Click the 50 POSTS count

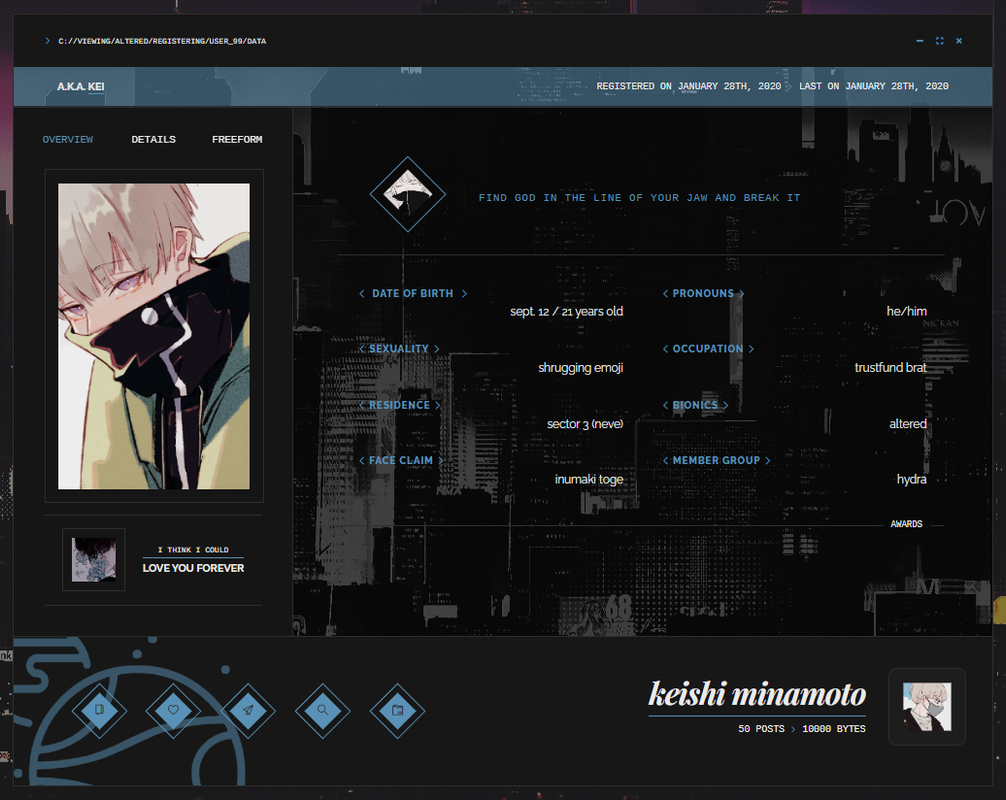tap(761, 729)
